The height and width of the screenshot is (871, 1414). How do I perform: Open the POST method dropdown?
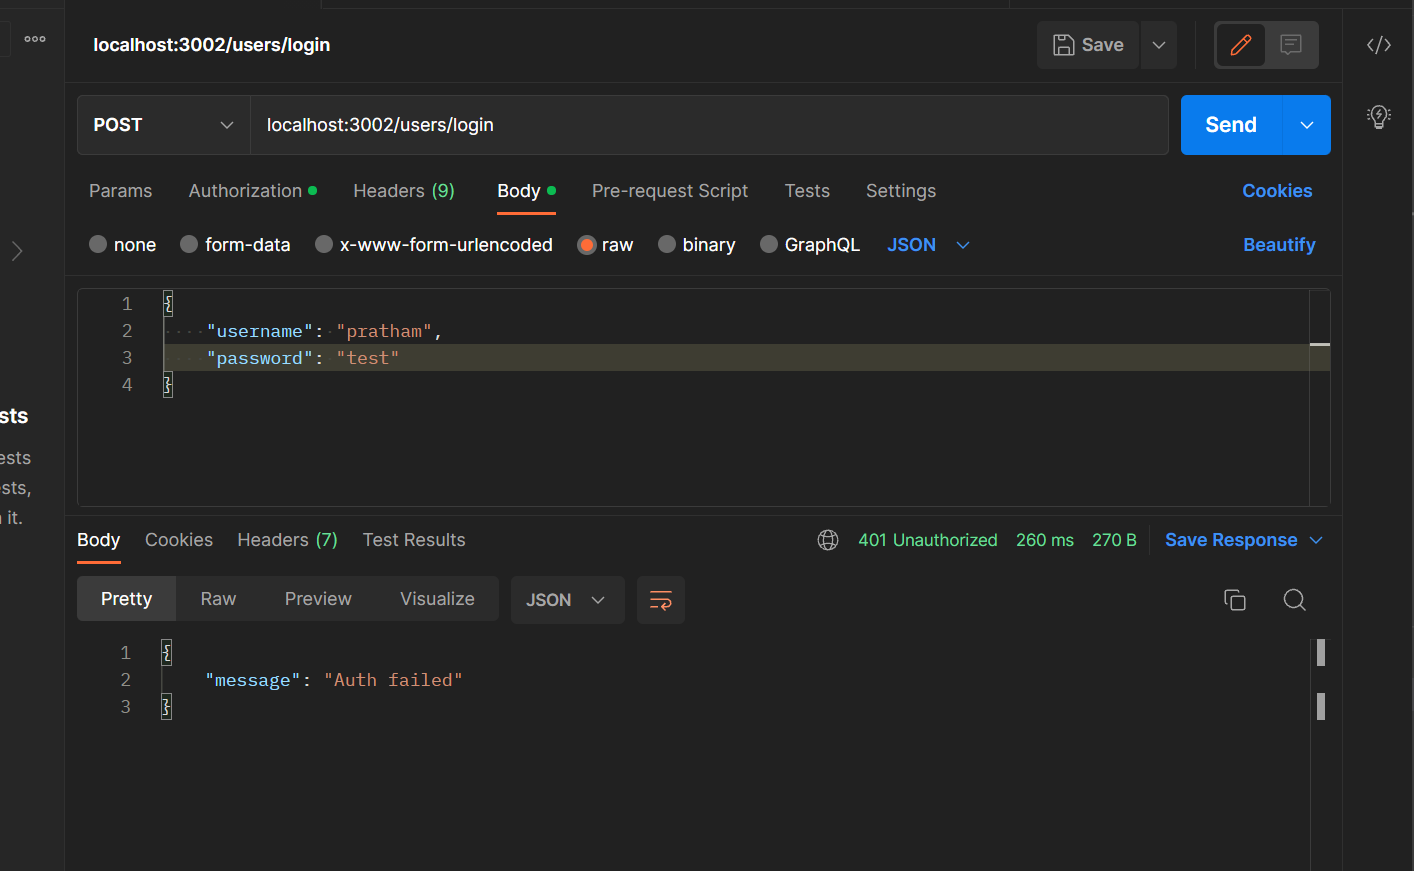[x=164, y=125]
